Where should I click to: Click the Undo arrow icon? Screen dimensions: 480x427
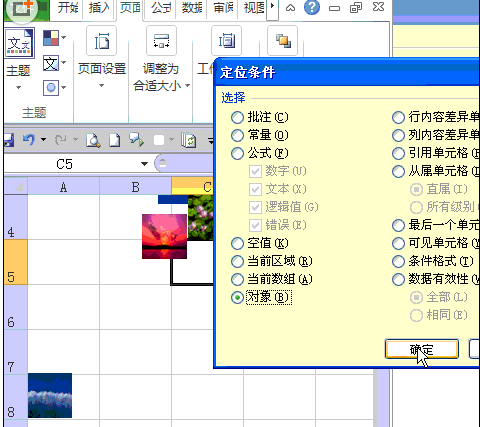(x=29, y=139)
